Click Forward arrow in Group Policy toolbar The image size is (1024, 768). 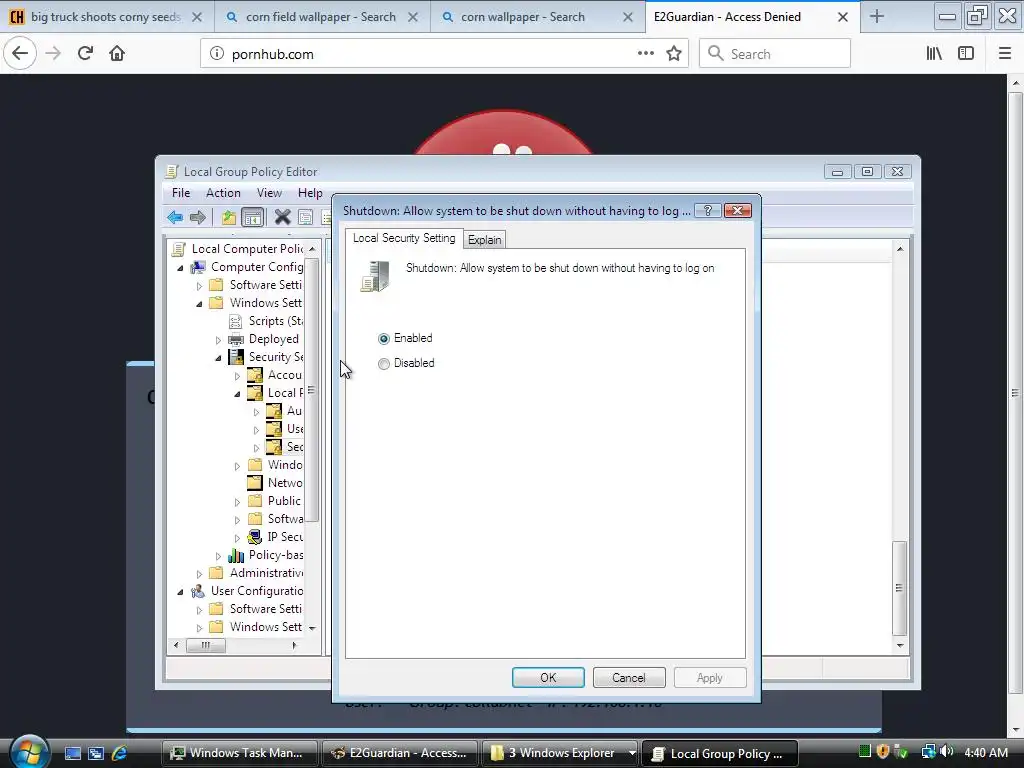197,217
